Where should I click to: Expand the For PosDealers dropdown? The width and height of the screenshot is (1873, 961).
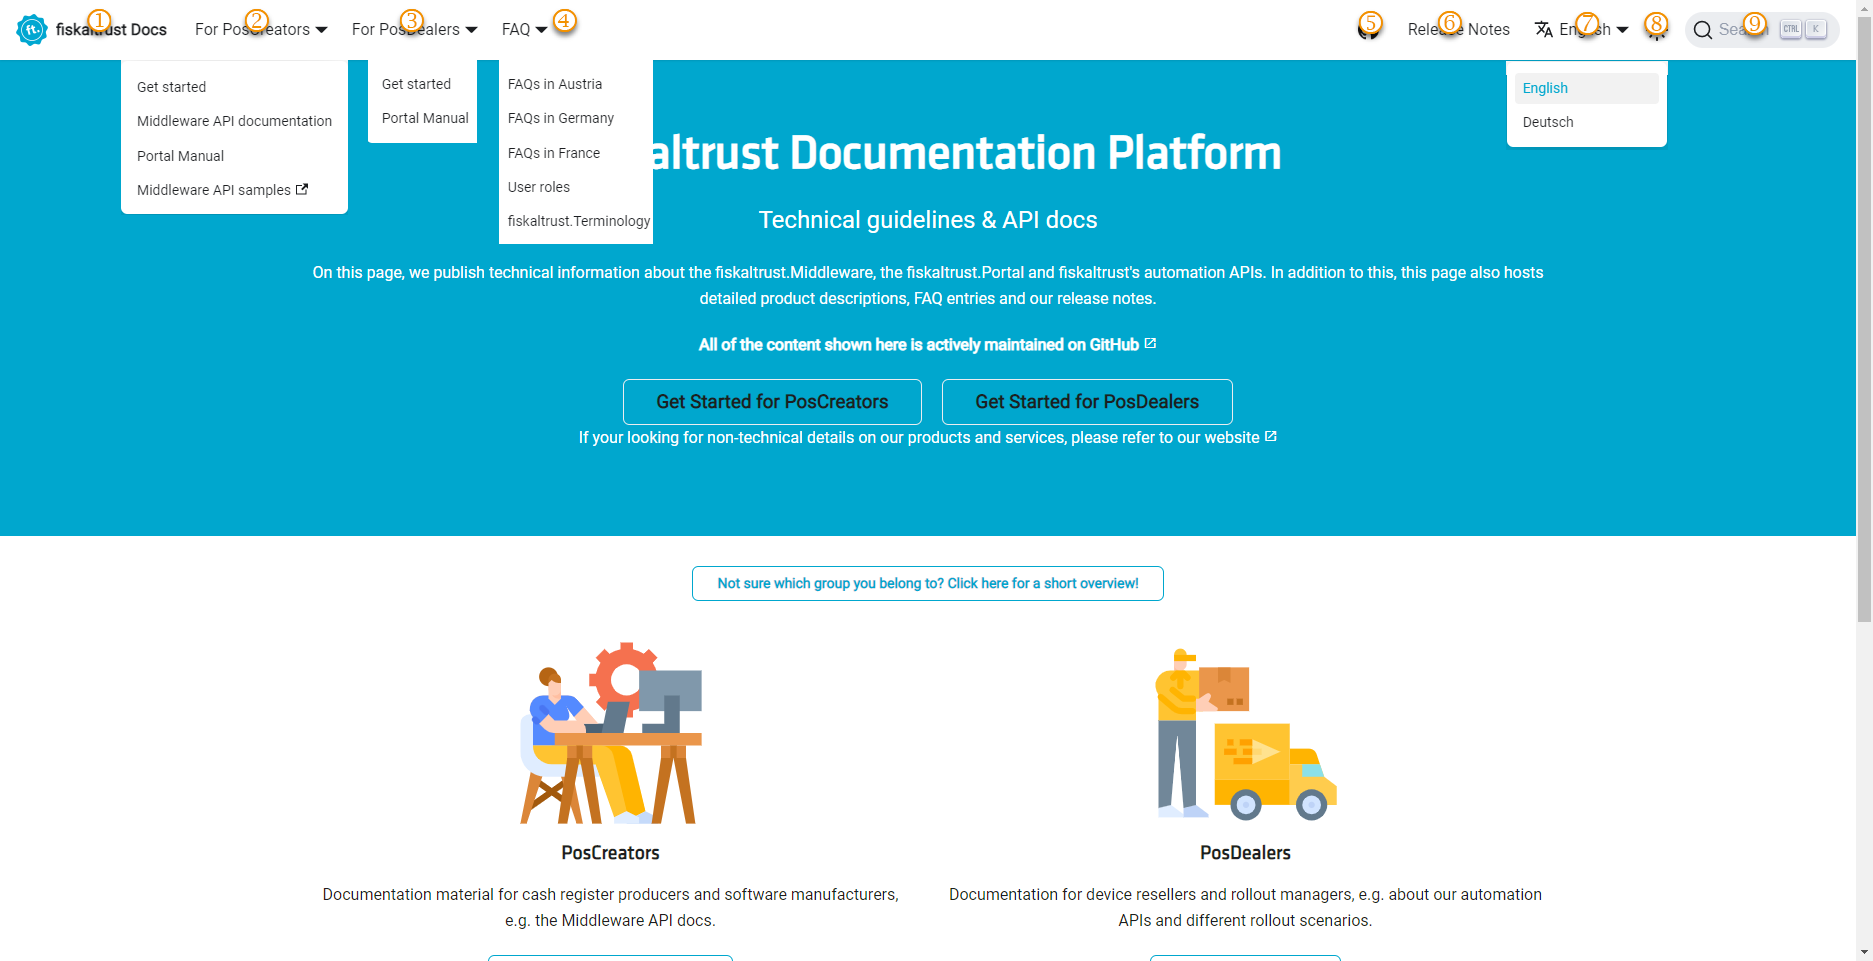click(x=414, y=30)
